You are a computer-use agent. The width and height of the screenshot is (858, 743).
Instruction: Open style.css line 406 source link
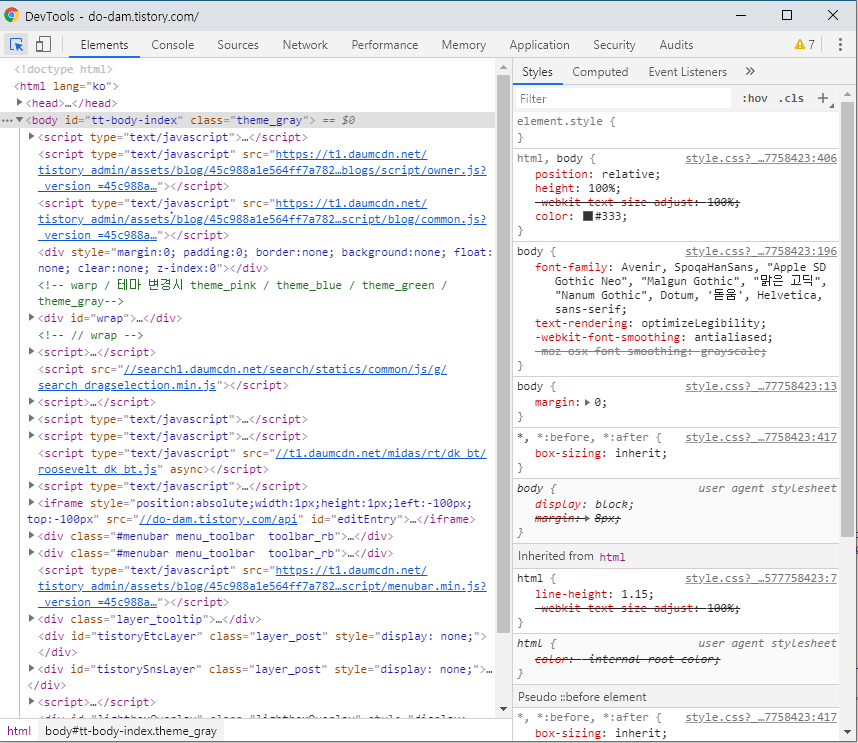click(x=761, y=158)
